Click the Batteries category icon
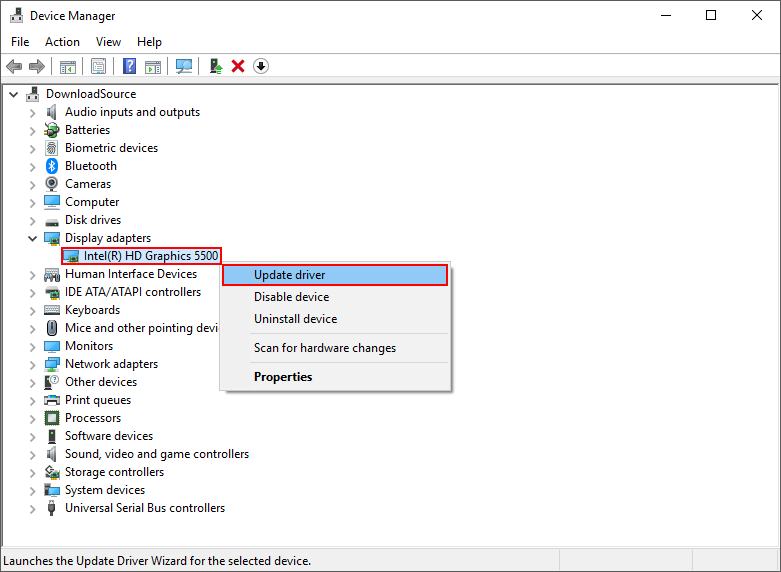The height and width of the screenshot is (572, 781). 52,130
